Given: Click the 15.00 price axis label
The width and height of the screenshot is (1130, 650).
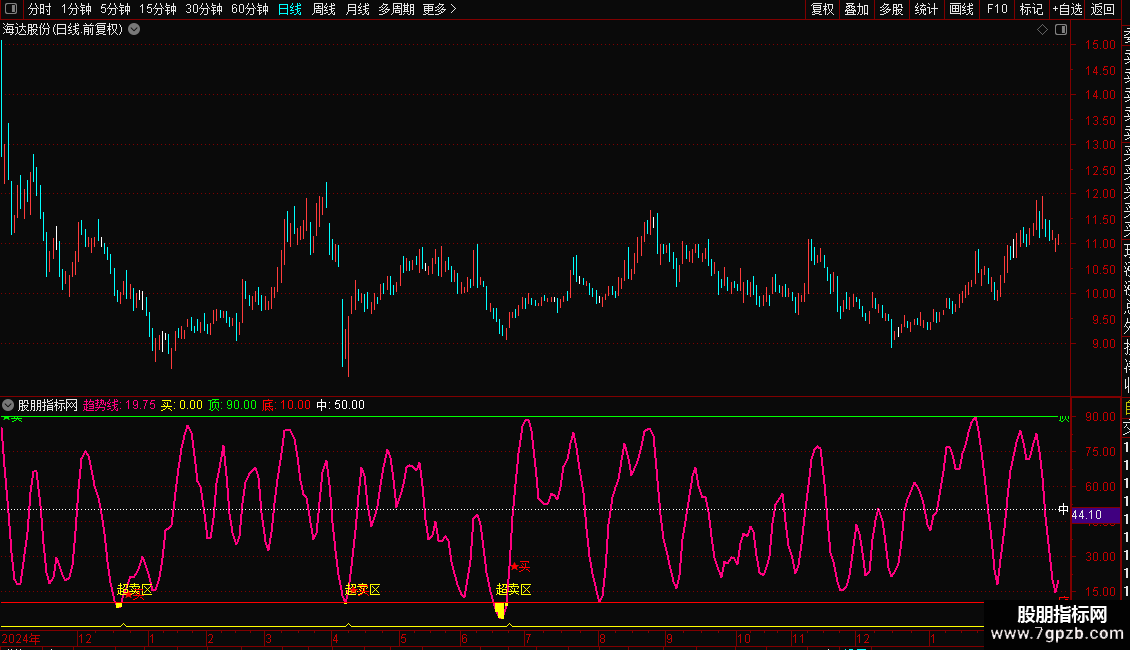Looking at the screenshot, I should 1100,45.
